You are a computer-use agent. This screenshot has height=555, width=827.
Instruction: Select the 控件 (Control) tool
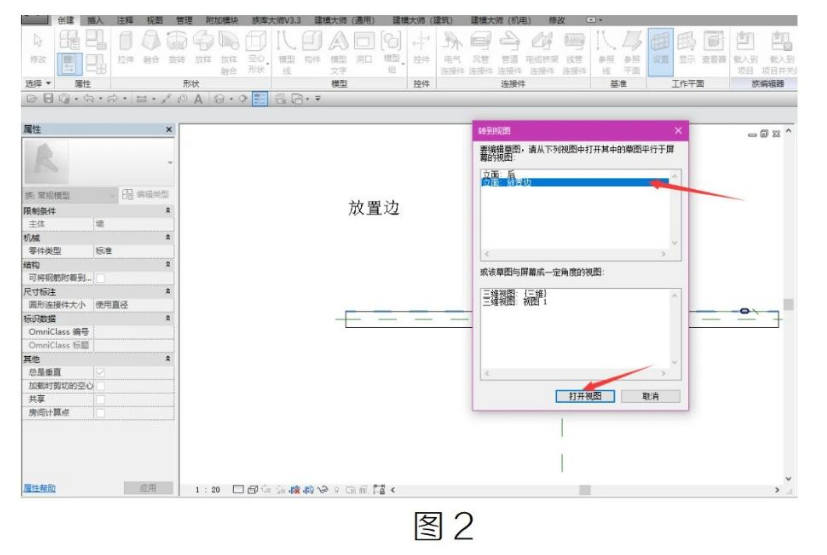point(421,47)
